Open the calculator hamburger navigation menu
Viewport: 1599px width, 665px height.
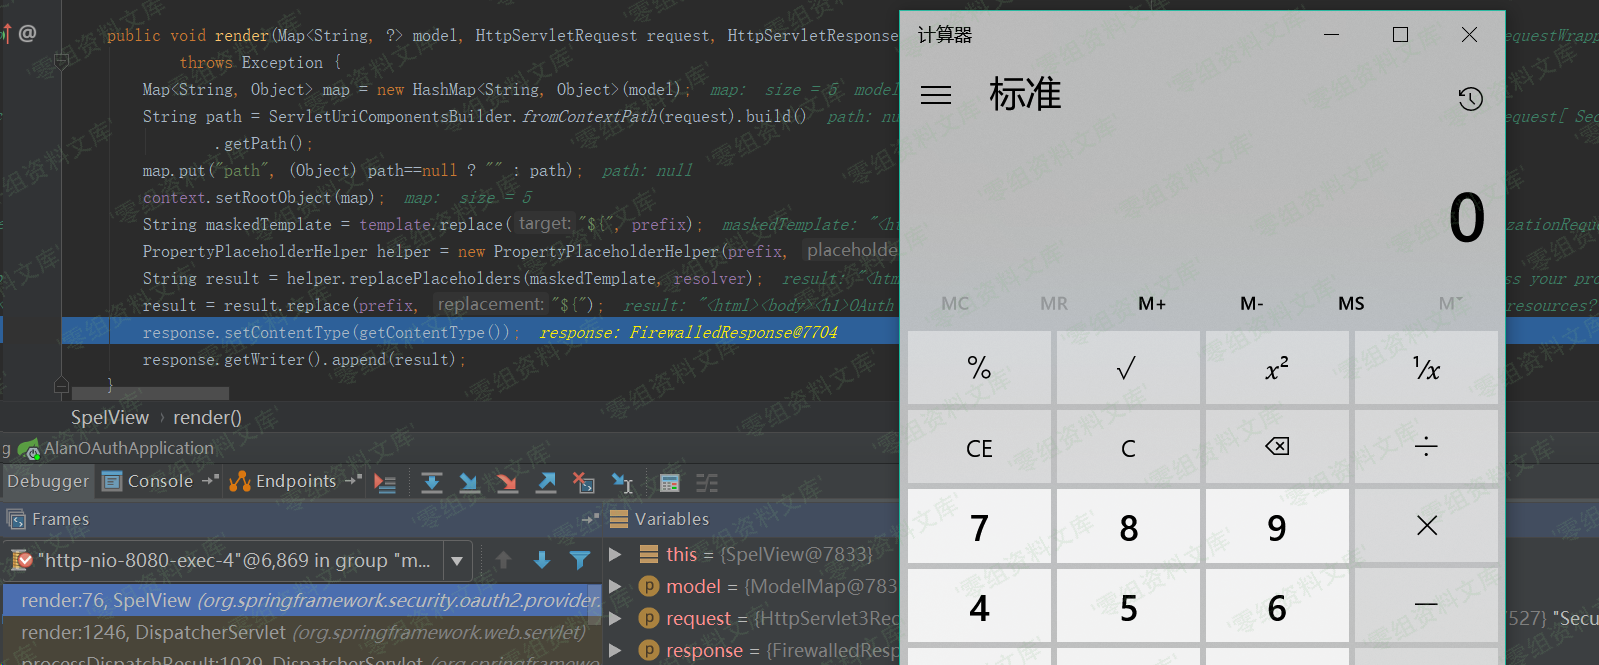[936, 95]
